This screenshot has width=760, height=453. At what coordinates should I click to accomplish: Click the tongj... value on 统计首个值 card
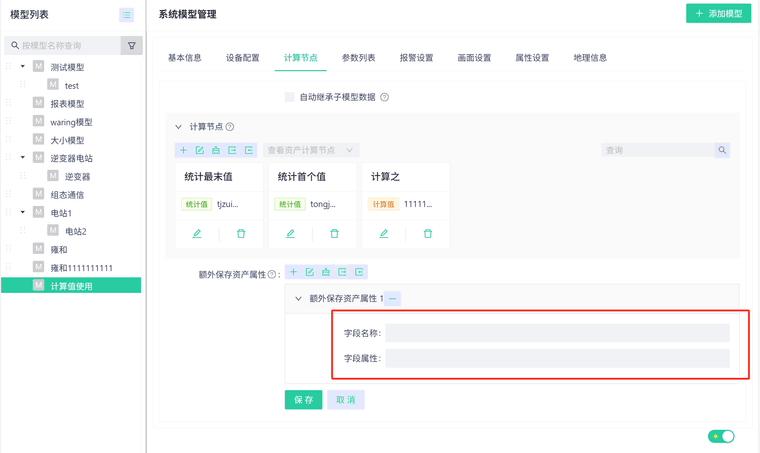point(323,204)
